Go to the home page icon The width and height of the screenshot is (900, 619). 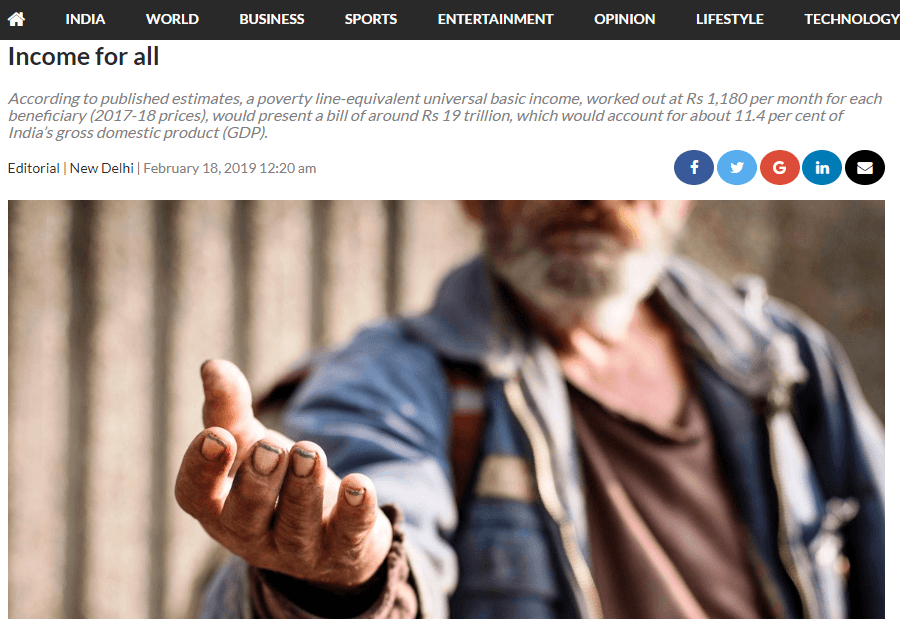point(17,19)
